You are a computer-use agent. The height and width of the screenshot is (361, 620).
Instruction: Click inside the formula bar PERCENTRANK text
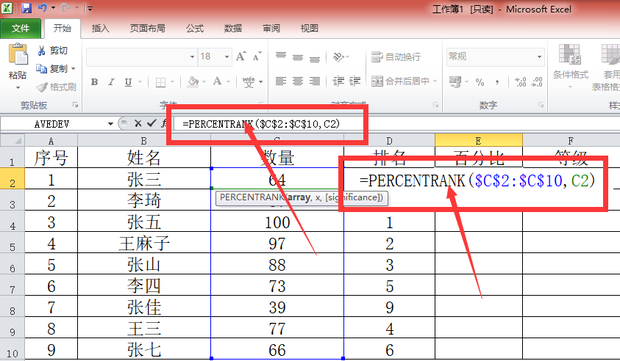(261, 124)
